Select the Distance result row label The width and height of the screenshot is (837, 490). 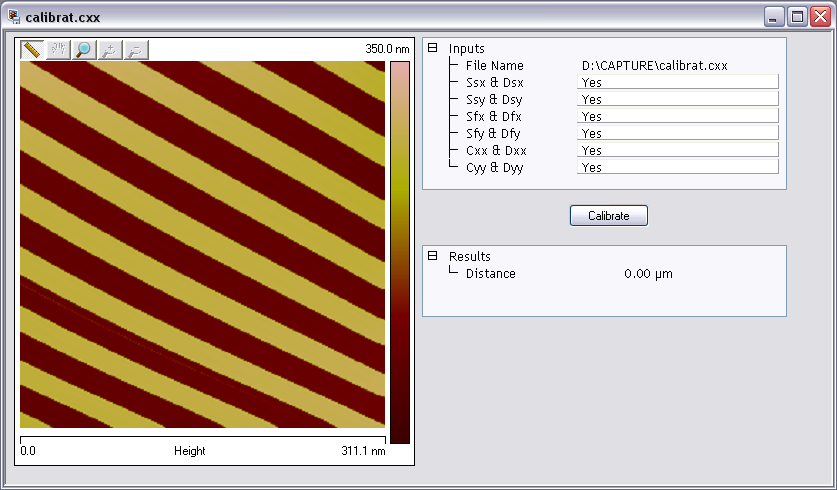[491, 274]
